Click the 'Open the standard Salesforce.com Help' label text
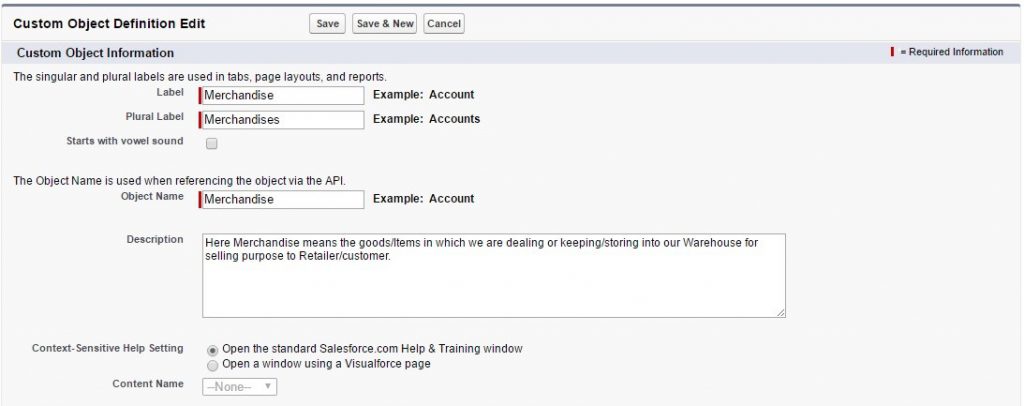The width and height of the screenshot is (1024, 406). pos(372,349)
